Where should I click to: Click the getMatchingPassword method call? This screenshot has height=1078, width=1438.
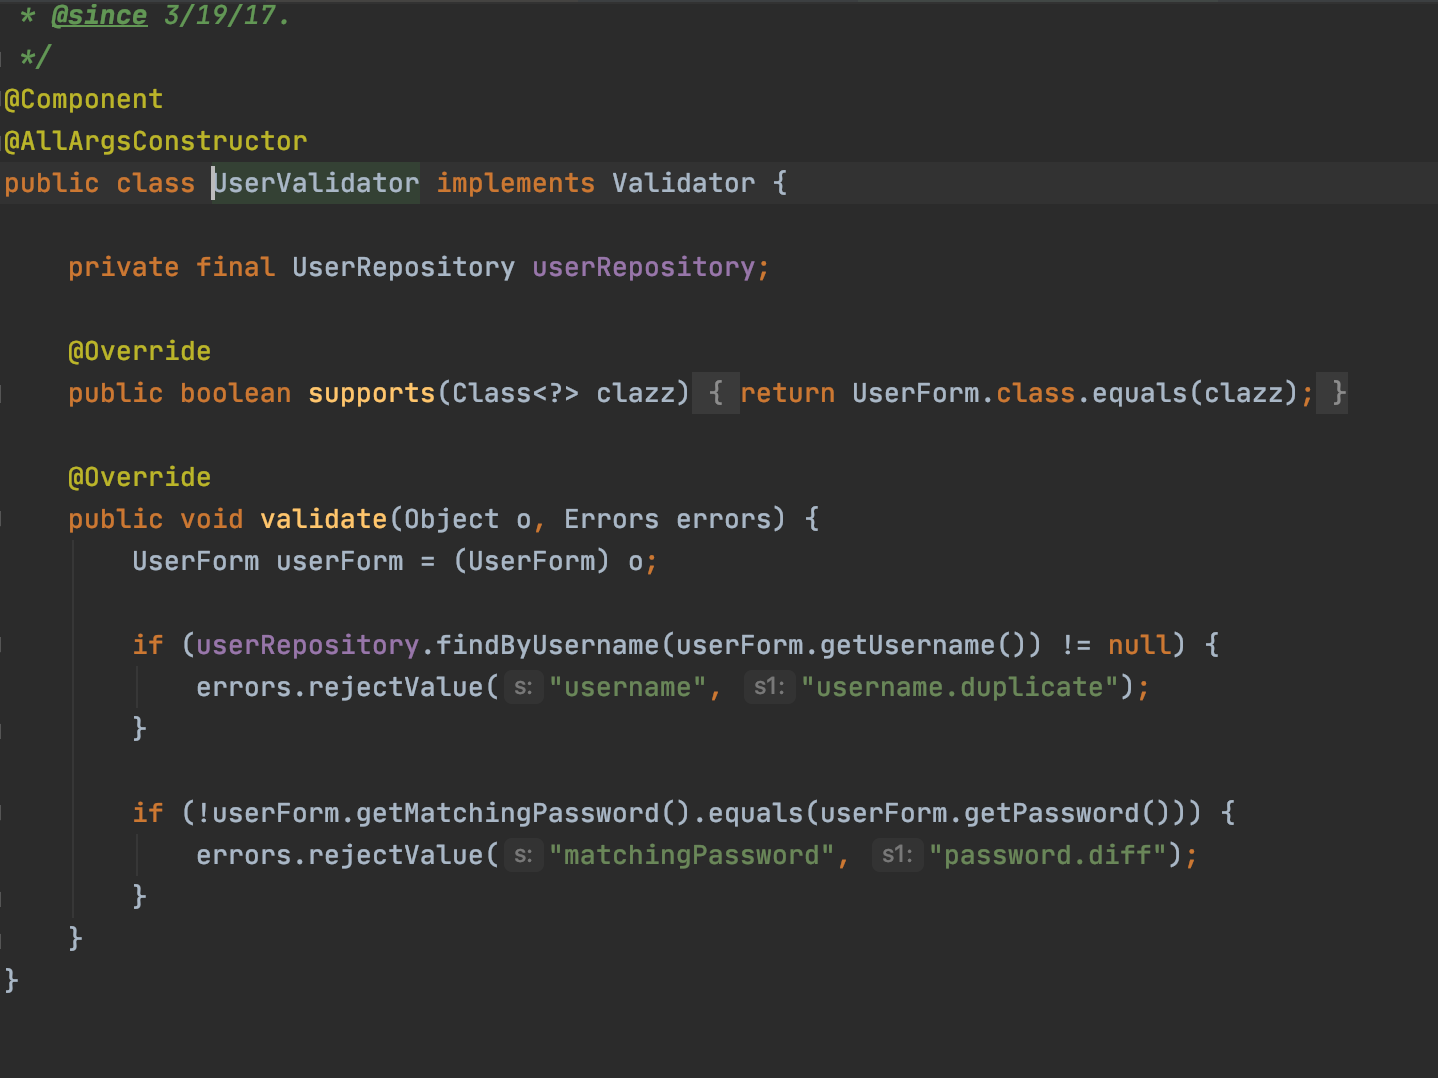(507, 814)
